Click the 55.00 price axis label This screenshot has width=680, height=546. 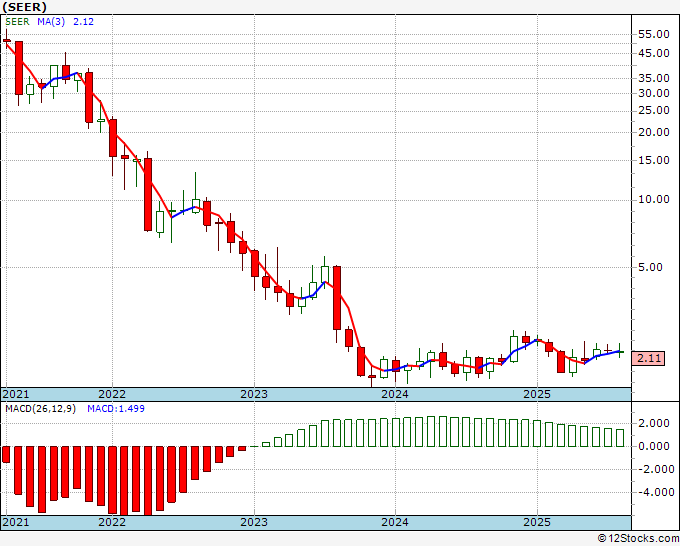coord(654,34)
